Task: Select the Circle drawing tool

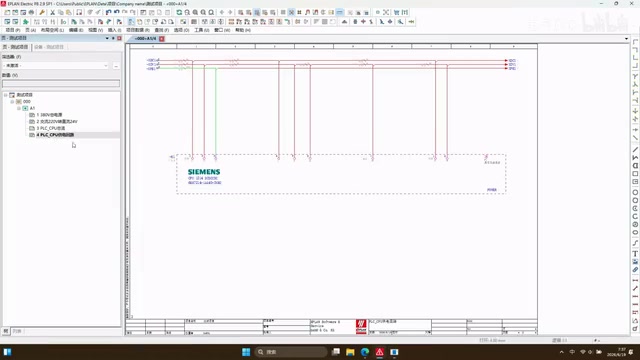Action: pos(635,193)
